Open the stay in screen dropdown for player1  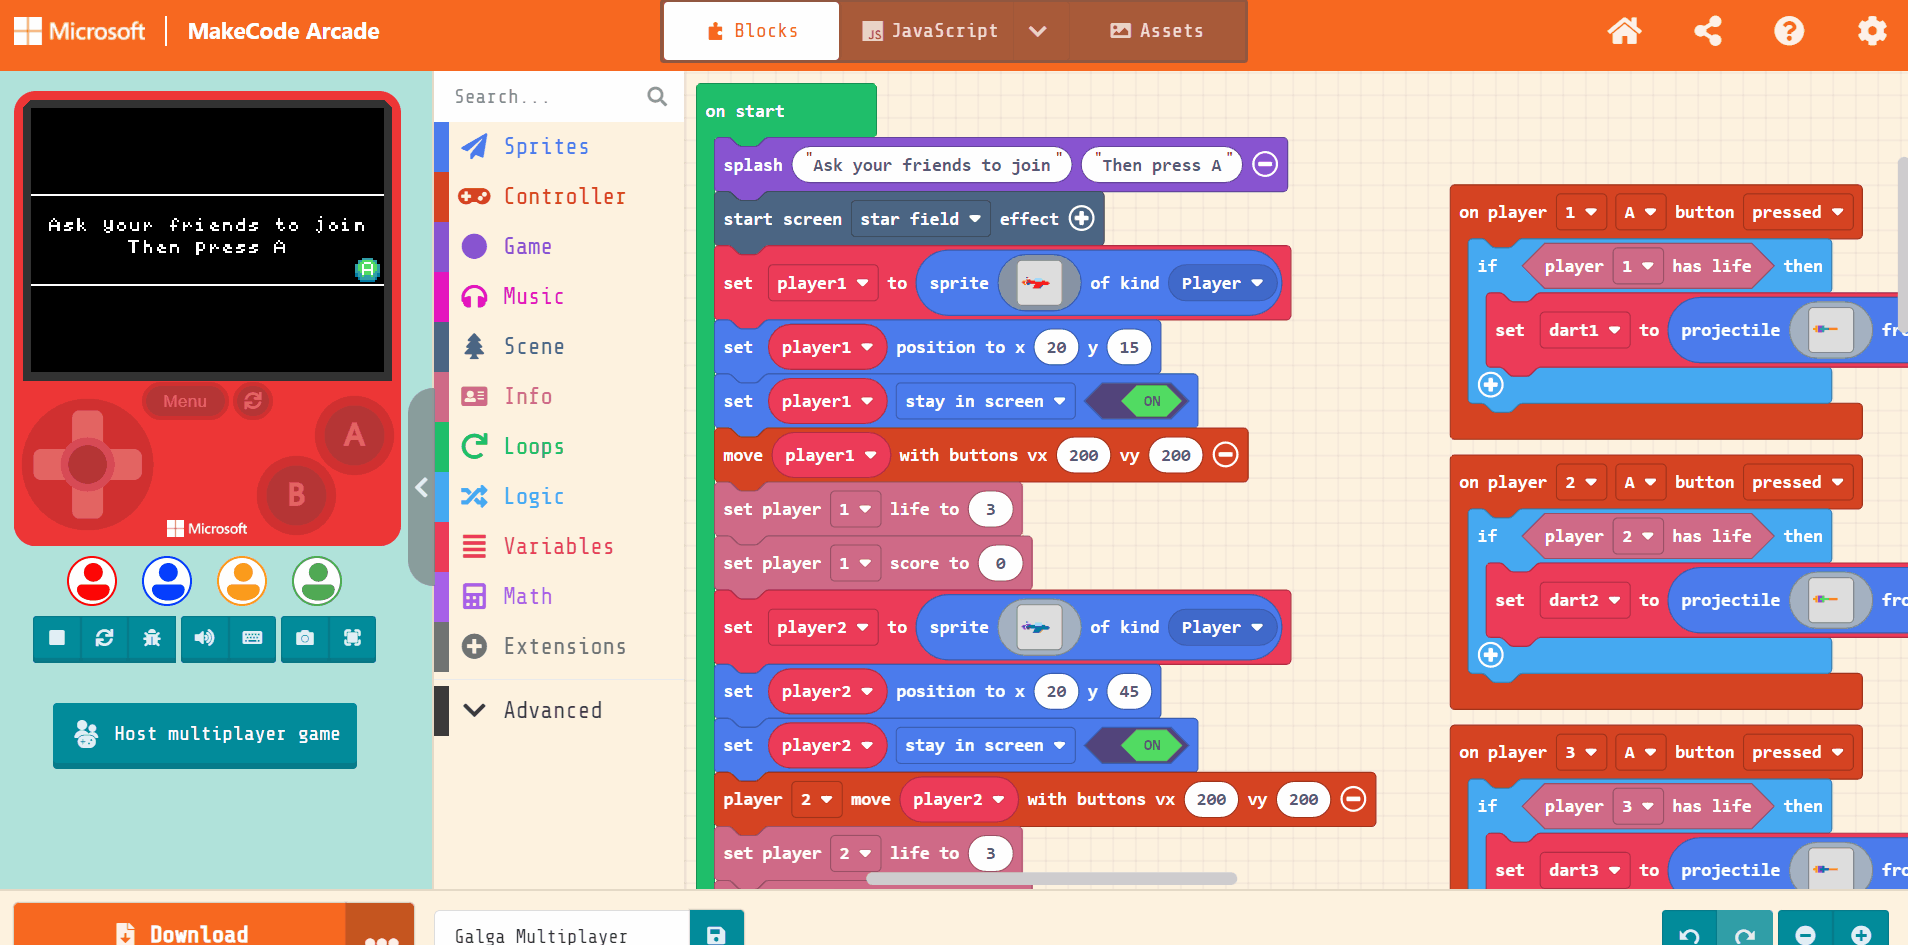(x=985, y=401)
